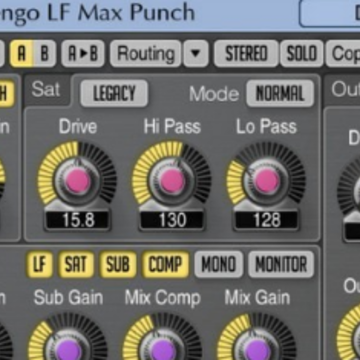Click the Drive label
360x360 pixels.
78,127
